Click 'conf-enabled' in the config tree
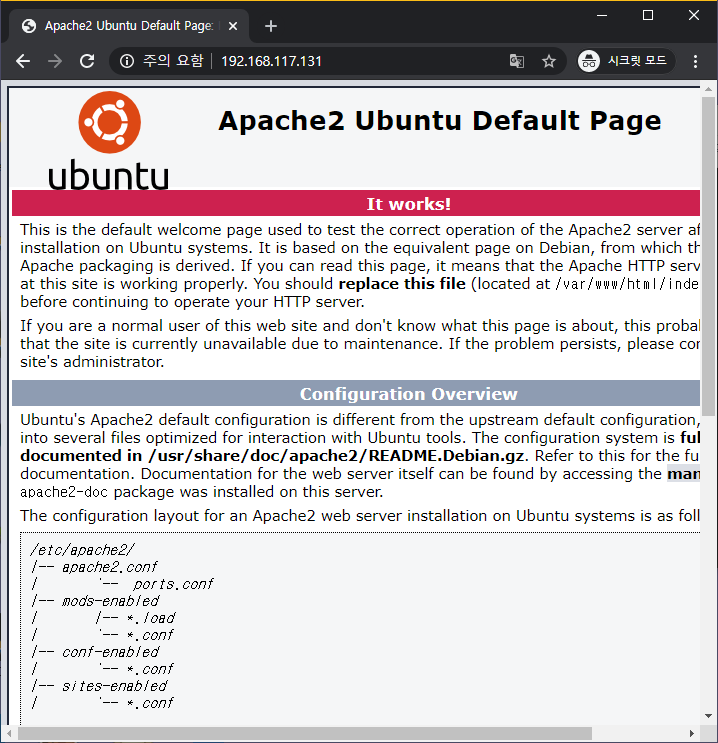 110,652
